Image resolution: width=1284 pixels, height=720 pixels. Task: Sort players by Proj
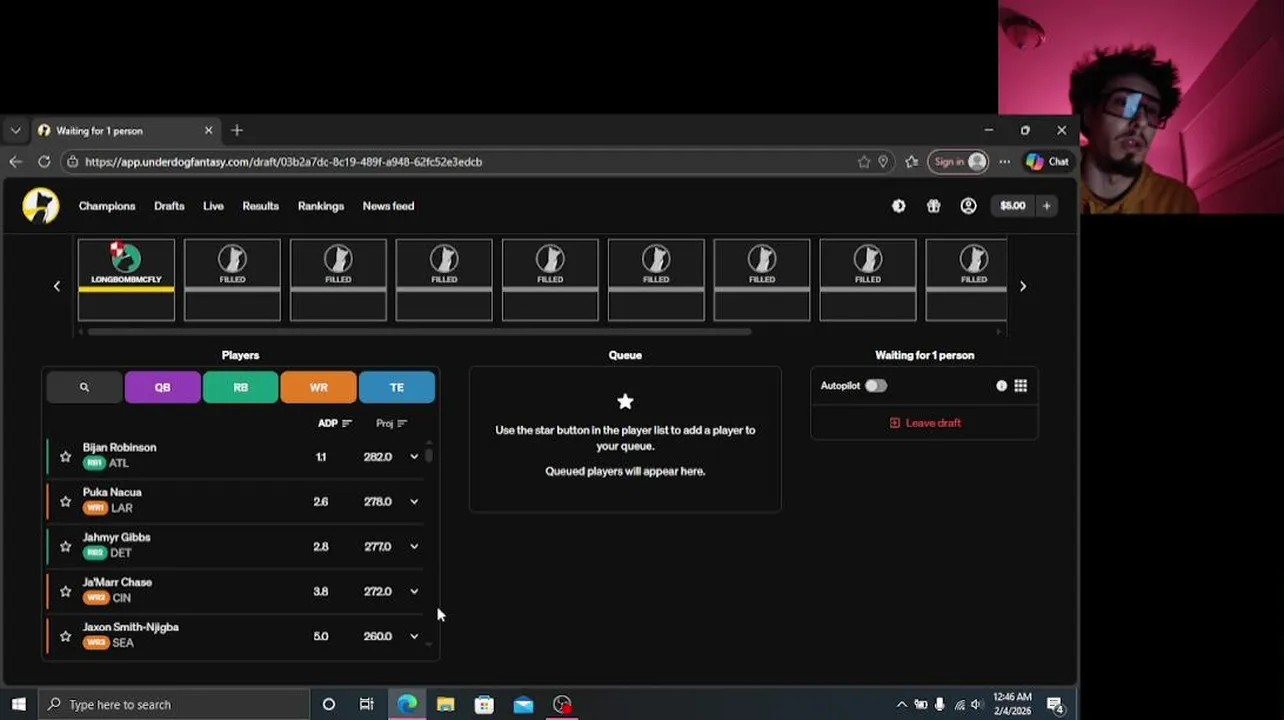(x=391, y=423)
